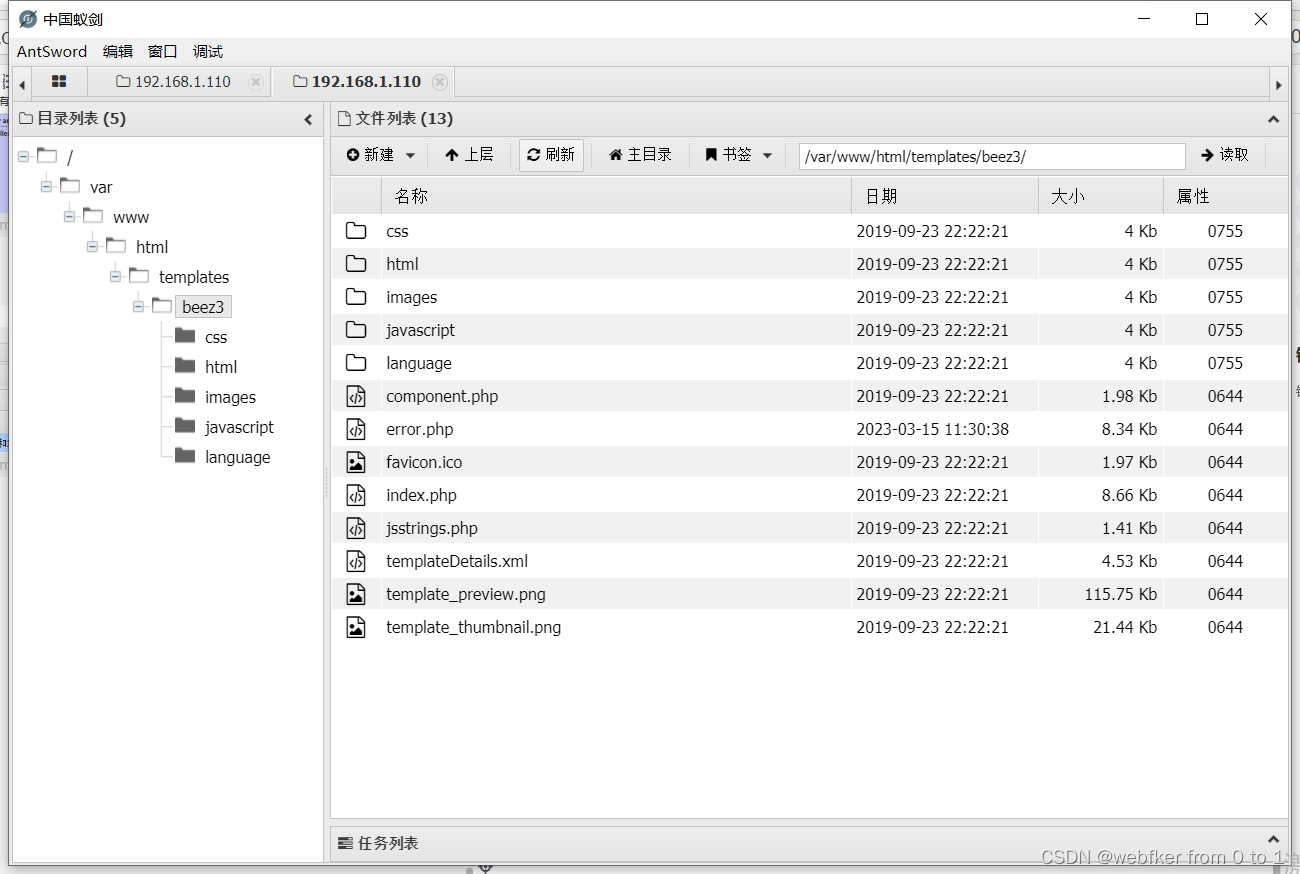The image size is (1300, 874).
Task: Click css folder icon in file list
Action: tap(356, 231)
